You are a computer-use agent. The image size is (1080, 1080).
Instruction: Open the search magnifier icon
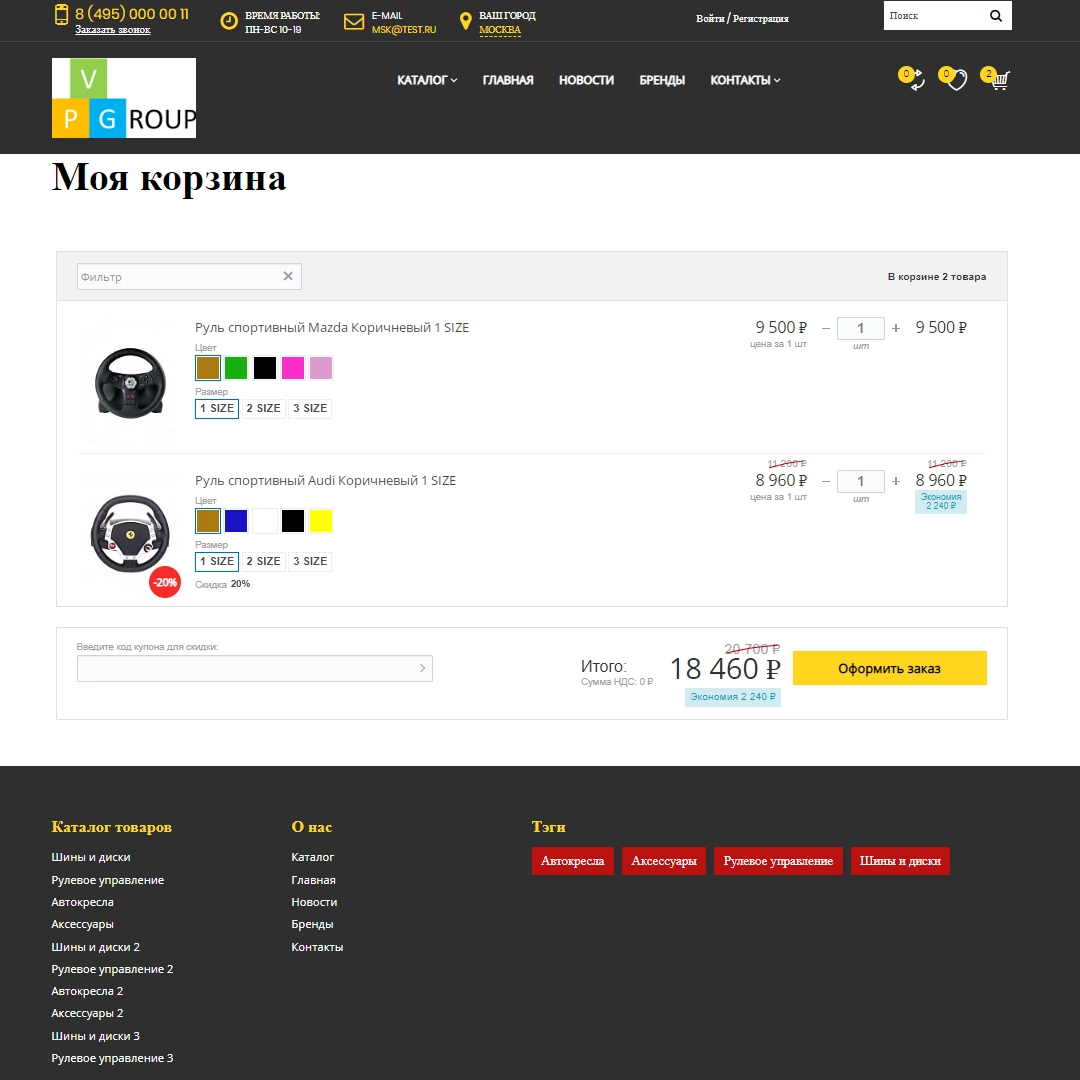tap(996, 15)
